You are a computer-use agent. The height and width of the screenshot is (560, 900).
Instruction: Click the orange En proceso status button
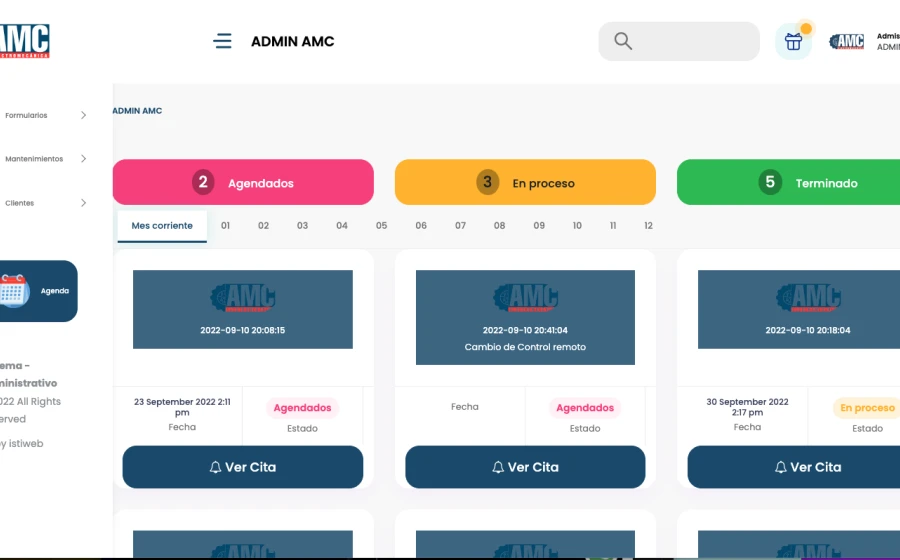pos(525,182)
